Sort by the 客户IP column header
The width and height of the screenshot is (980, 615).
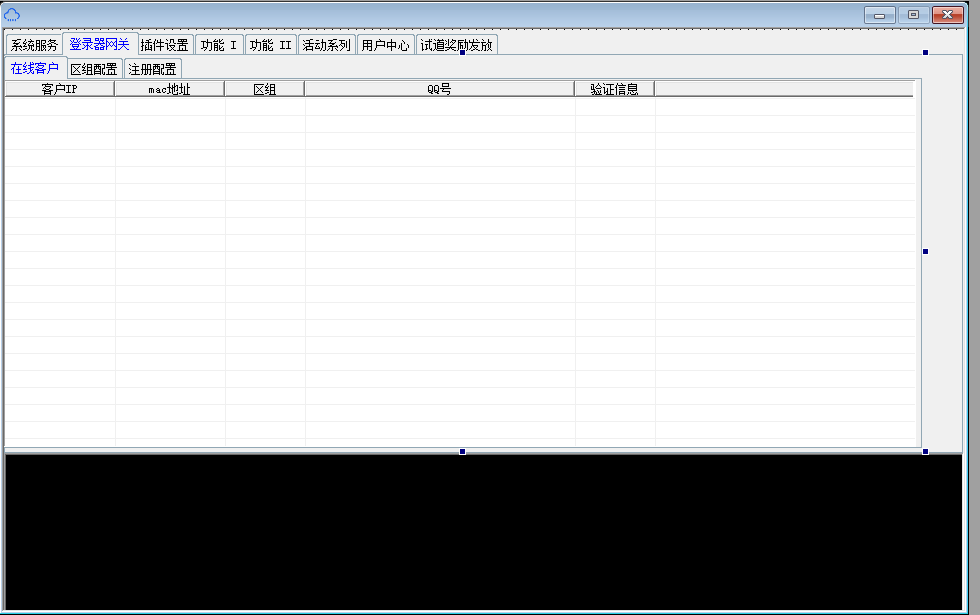tap(59, 89)
